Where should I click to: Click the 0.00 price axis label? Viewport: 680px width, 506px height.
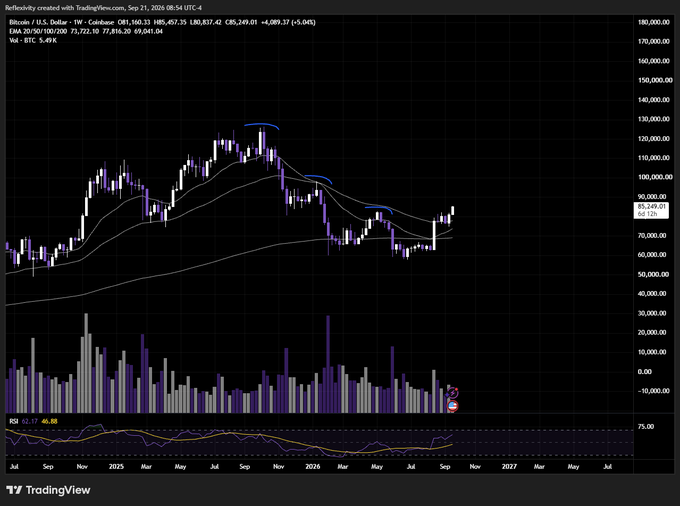[x=645, y=372]
